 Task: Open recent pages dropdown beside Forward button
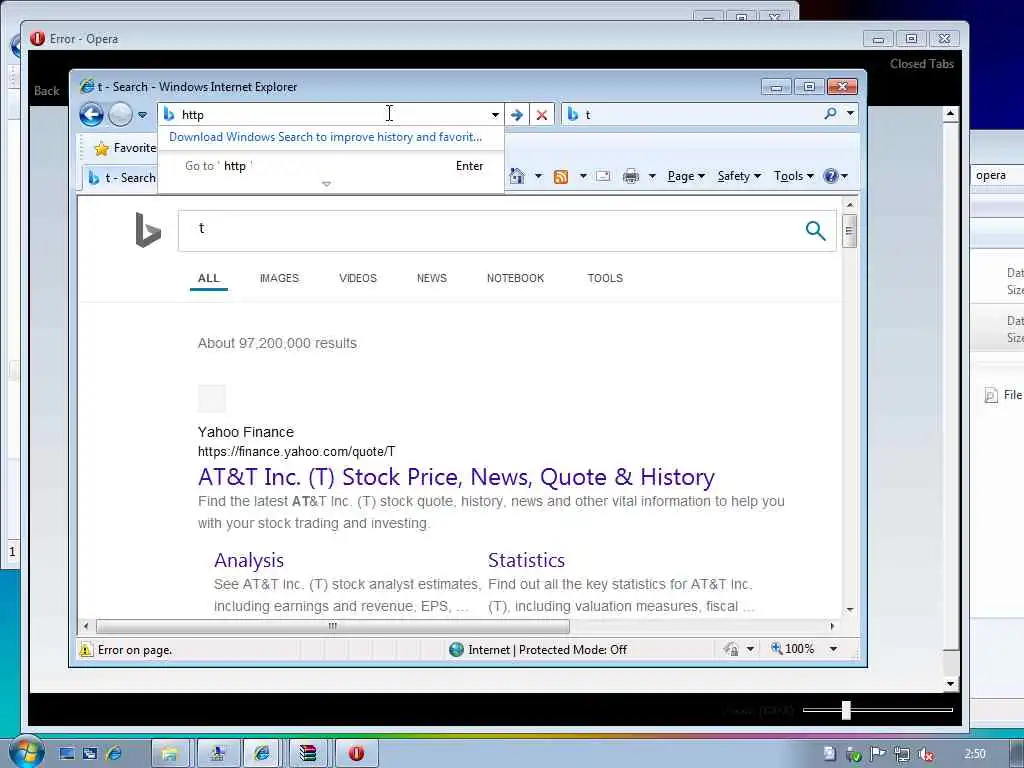[x=142, y=115]
